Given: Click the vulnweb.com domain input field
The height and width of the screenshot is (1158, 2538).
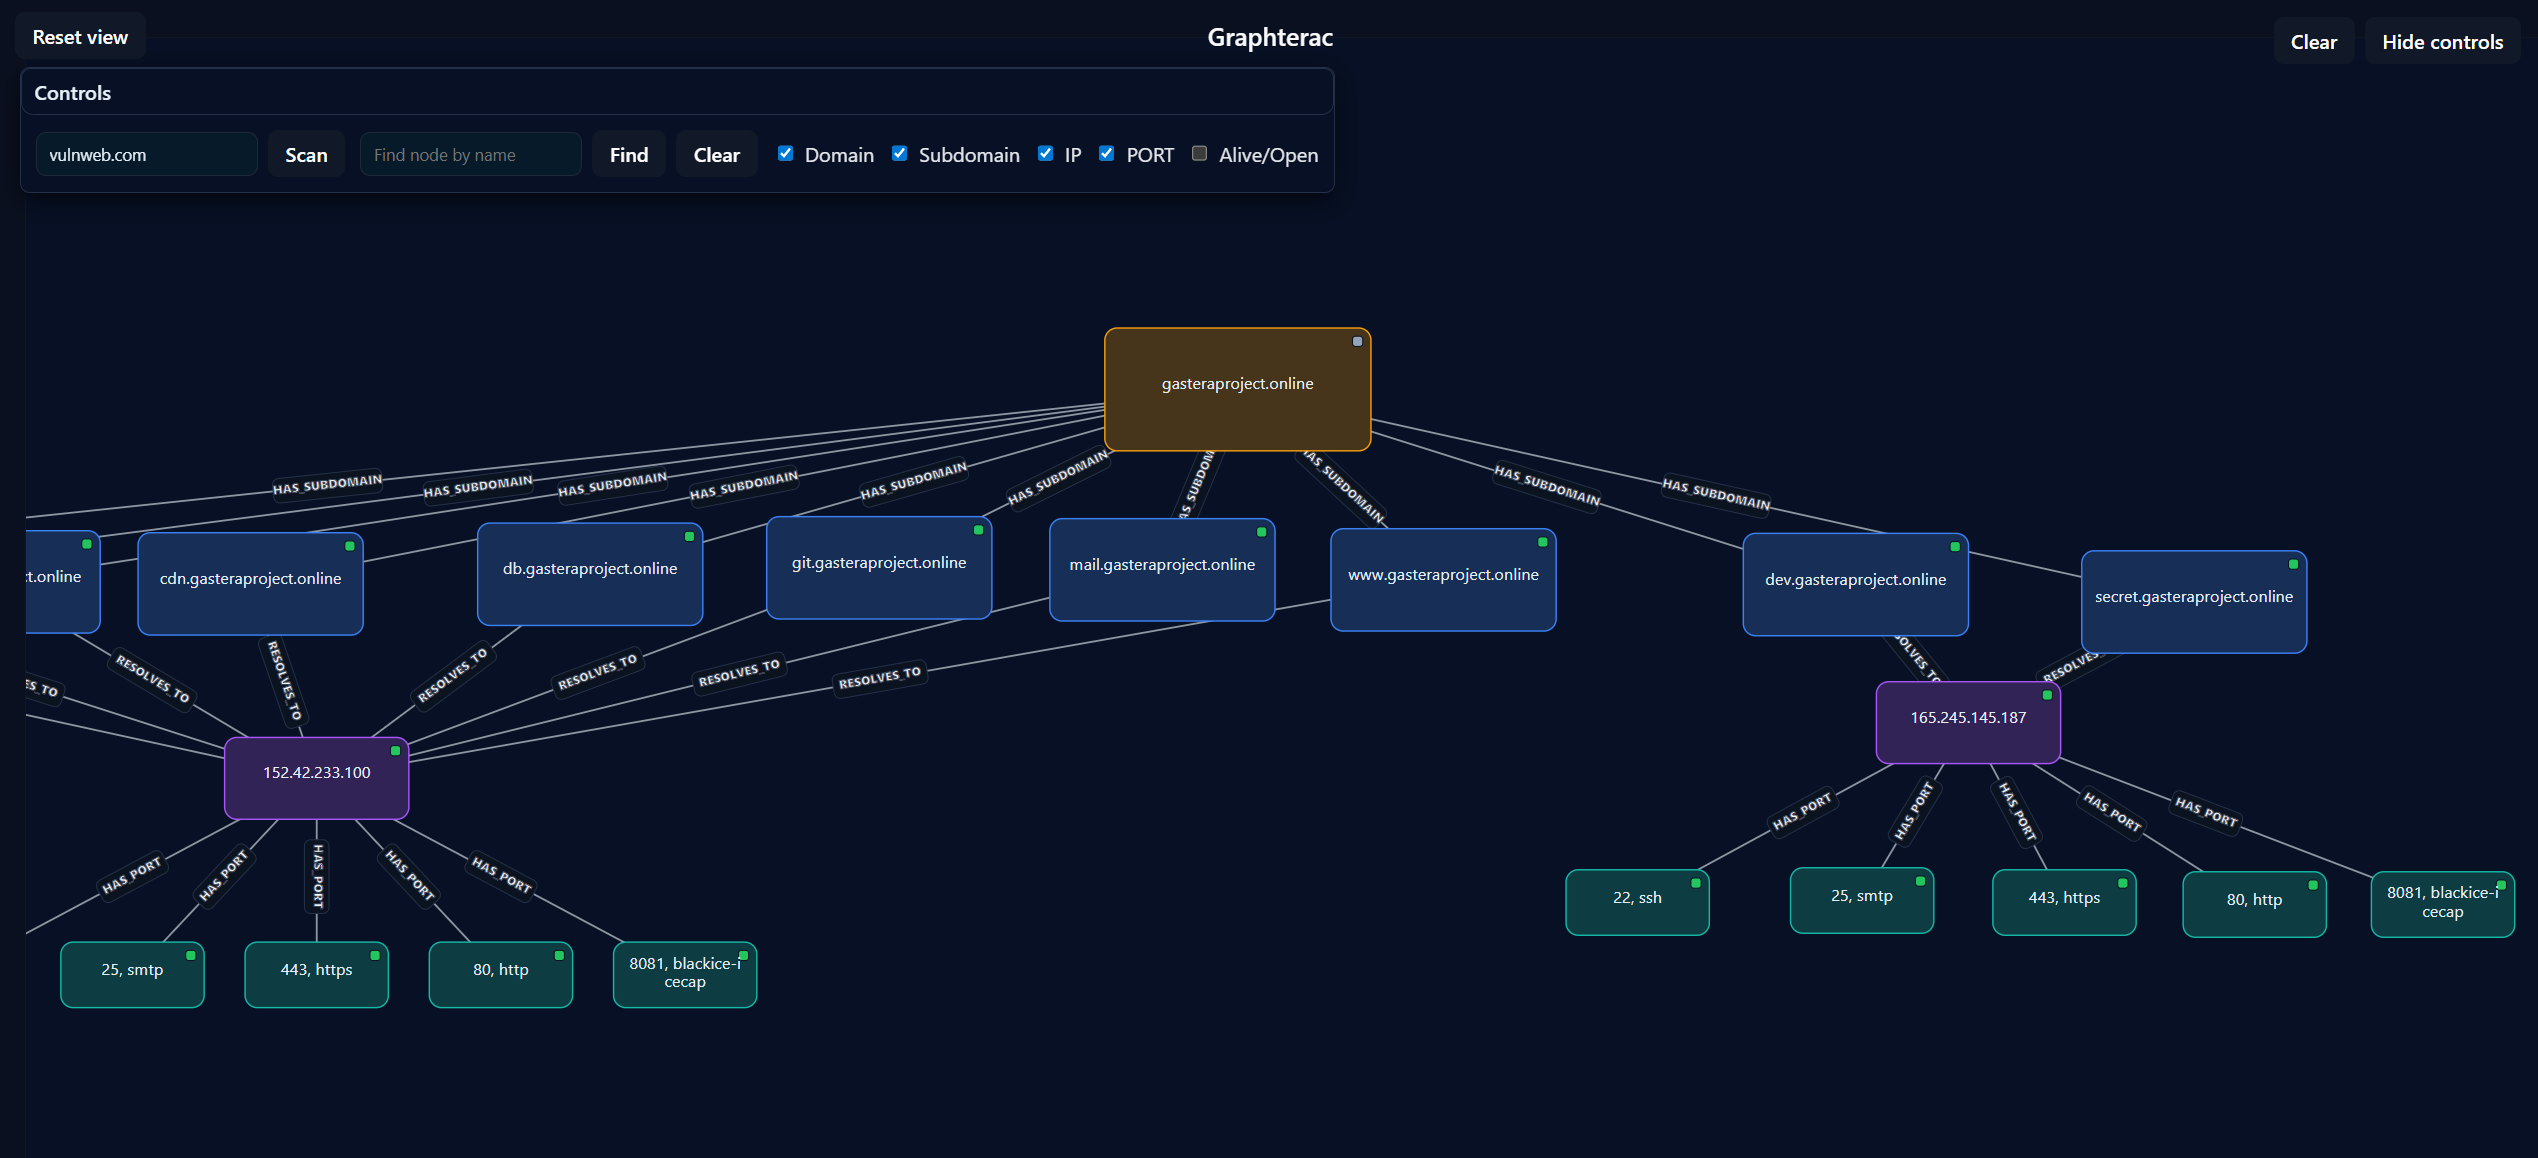Looking at the screenshot, I should [x=146, y=155].
